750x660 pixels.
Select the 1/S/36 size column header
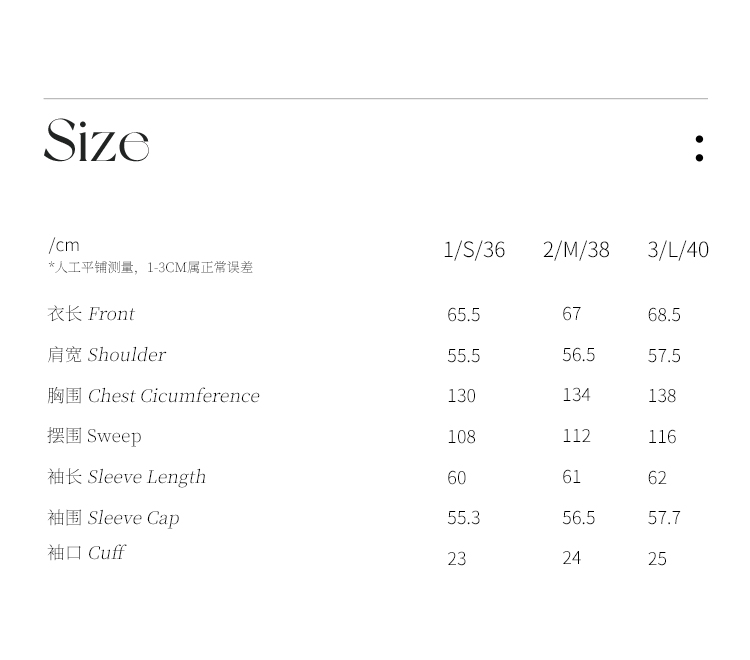(474, 250)
